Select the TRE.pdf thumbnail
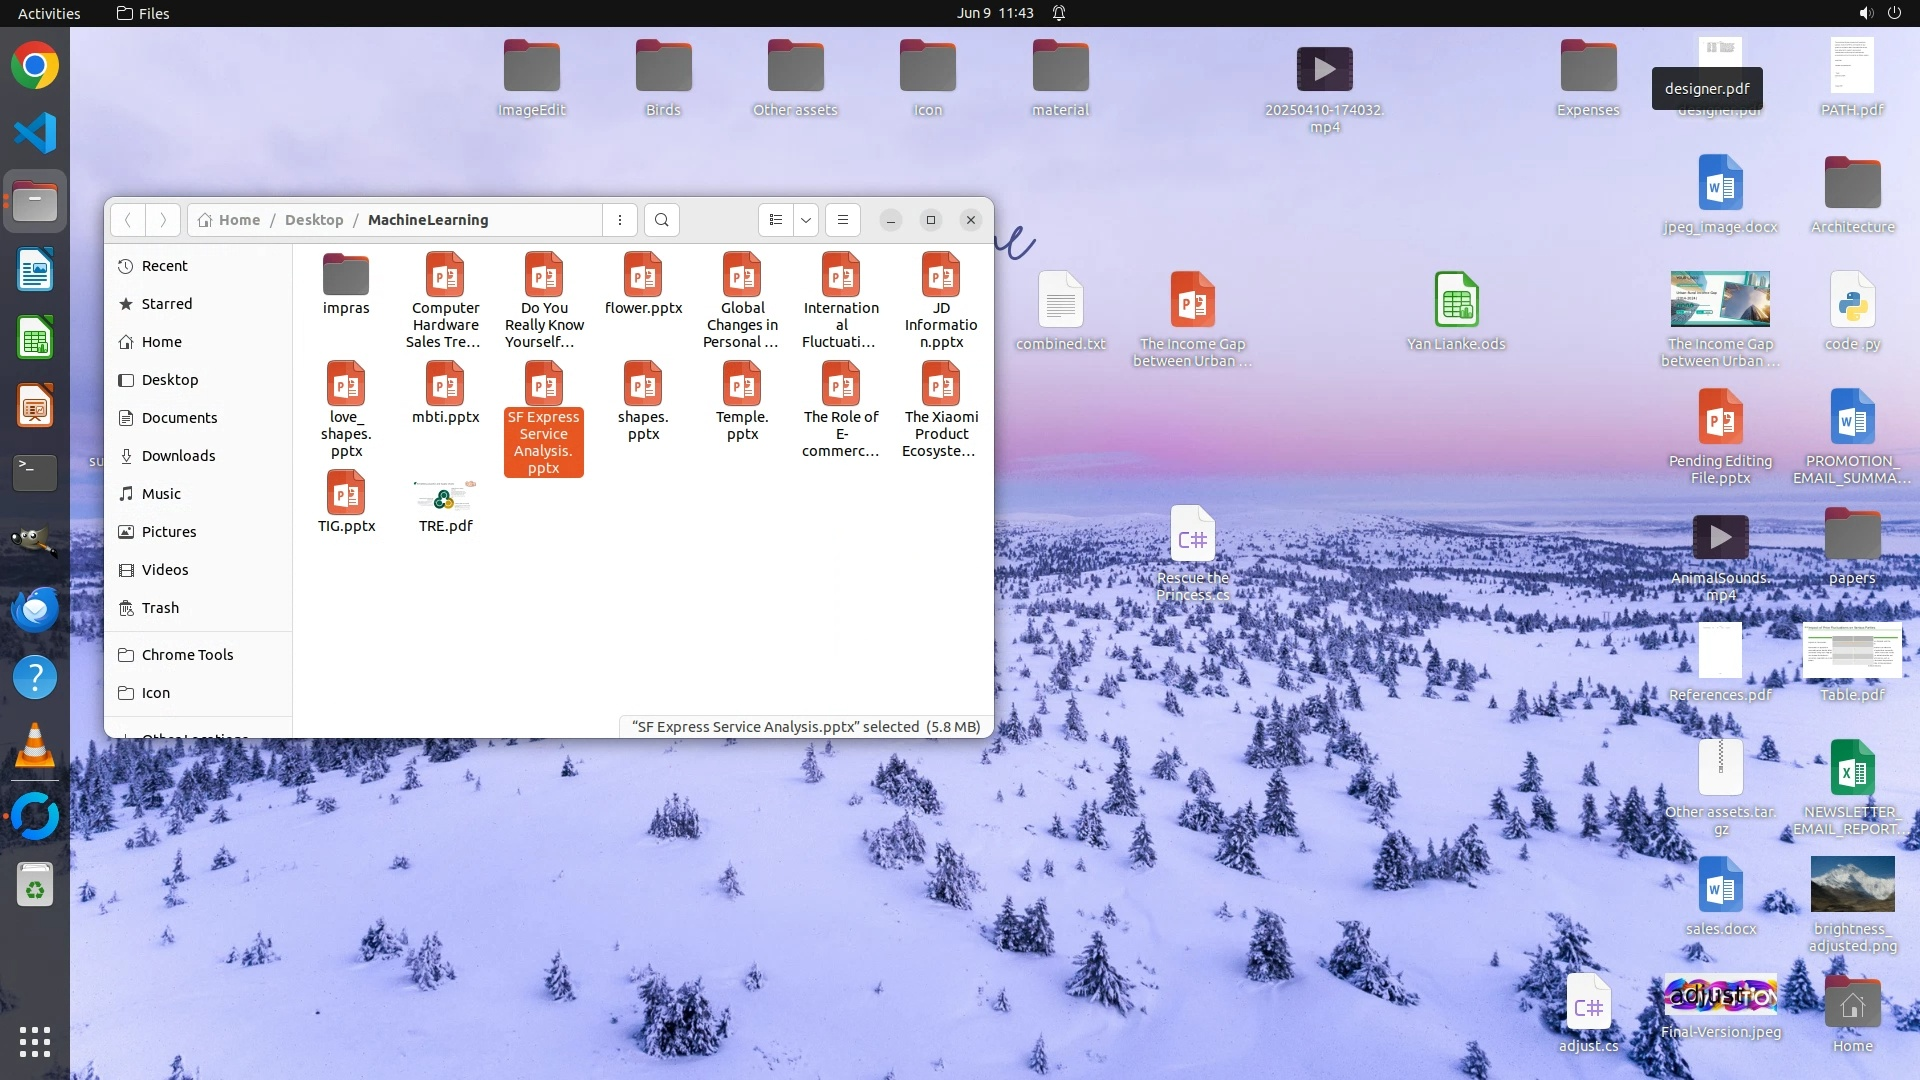This screenshot has height=1080, width=1920. [445, 496]
